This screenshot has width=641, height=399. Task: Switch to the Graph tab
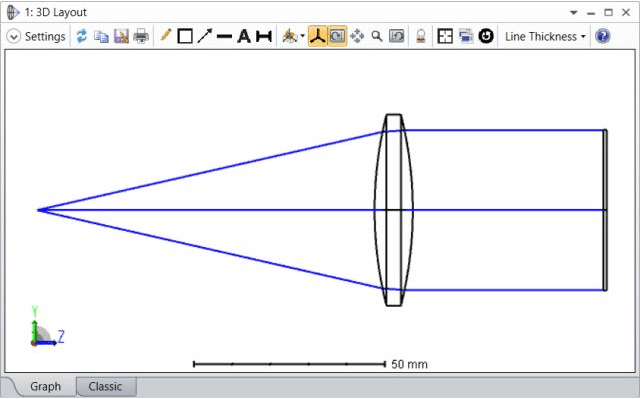[45, 386]
